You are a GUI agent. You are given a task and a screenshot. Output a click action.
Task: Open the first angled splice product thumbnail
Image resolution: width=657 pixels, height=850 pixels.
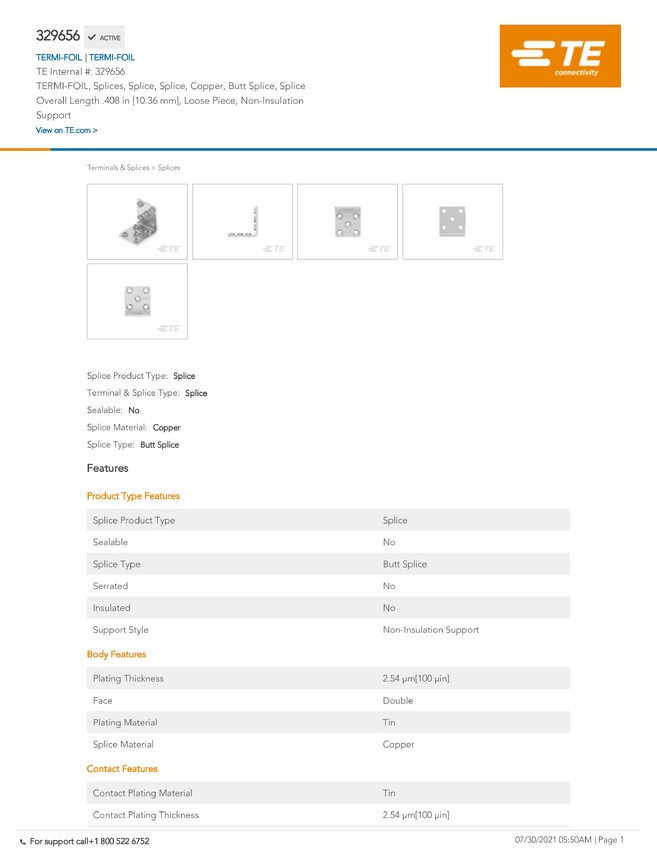click(137, 221)
